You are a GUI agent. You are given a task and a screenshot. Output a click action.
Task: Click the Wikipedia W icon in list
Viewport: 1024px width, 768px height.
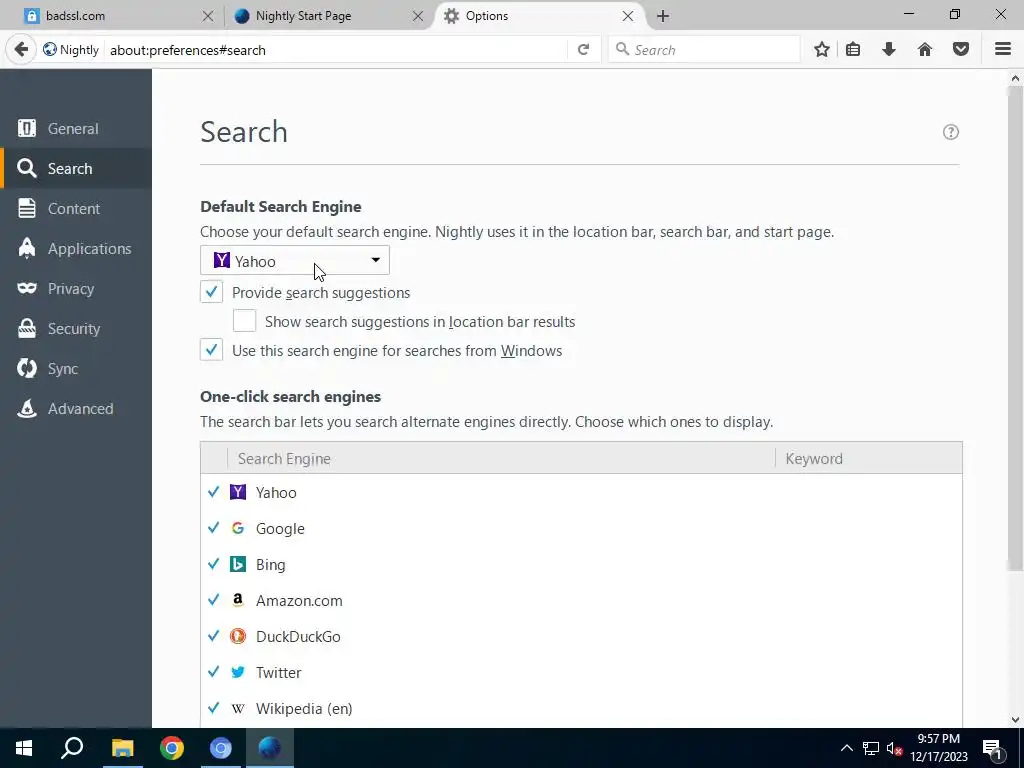[238, 709]
